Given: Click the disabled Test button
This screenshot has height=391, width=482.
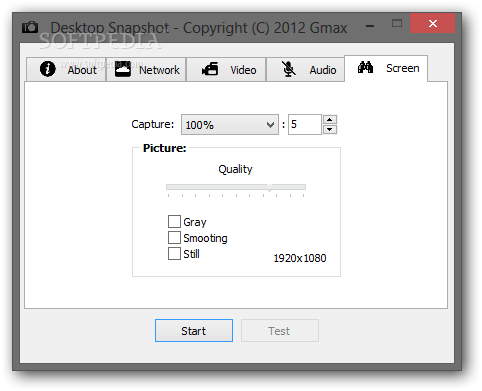Looking at the screenshot, I should point(280,331).
